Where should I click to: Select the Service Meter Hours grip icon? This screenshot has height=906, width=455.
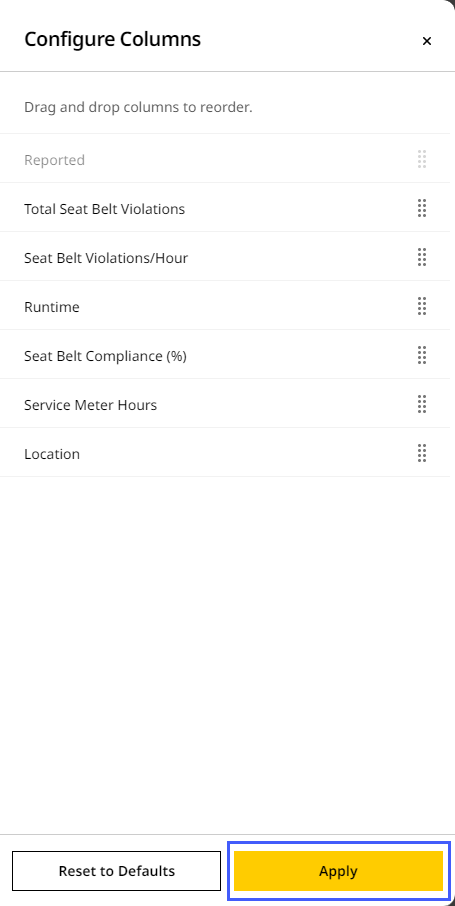422,404
